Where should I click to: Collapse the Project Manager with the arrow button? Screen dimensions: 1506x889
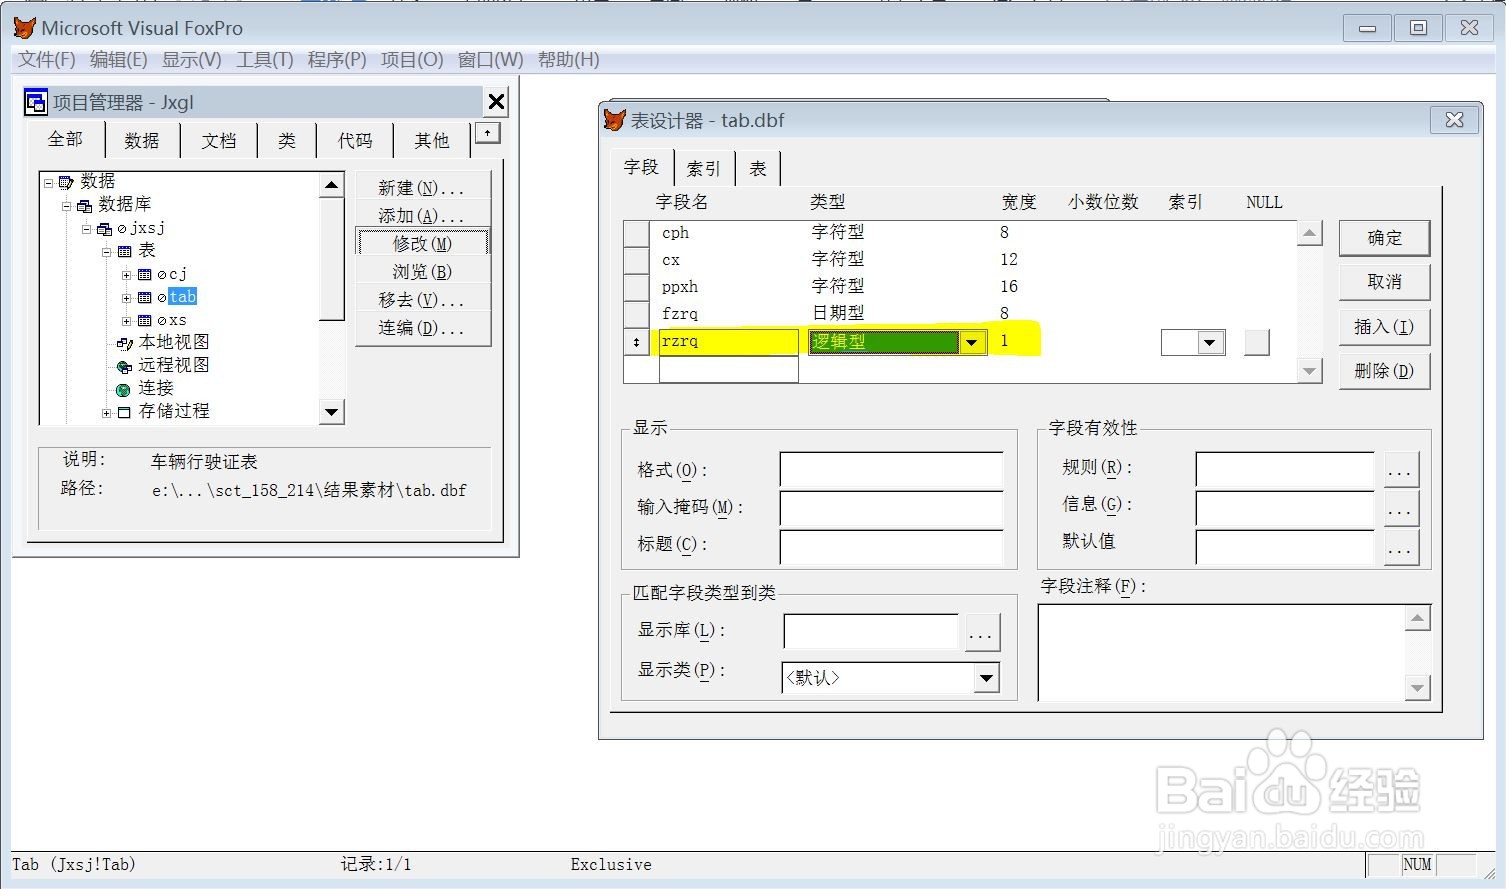pos(487,132)
